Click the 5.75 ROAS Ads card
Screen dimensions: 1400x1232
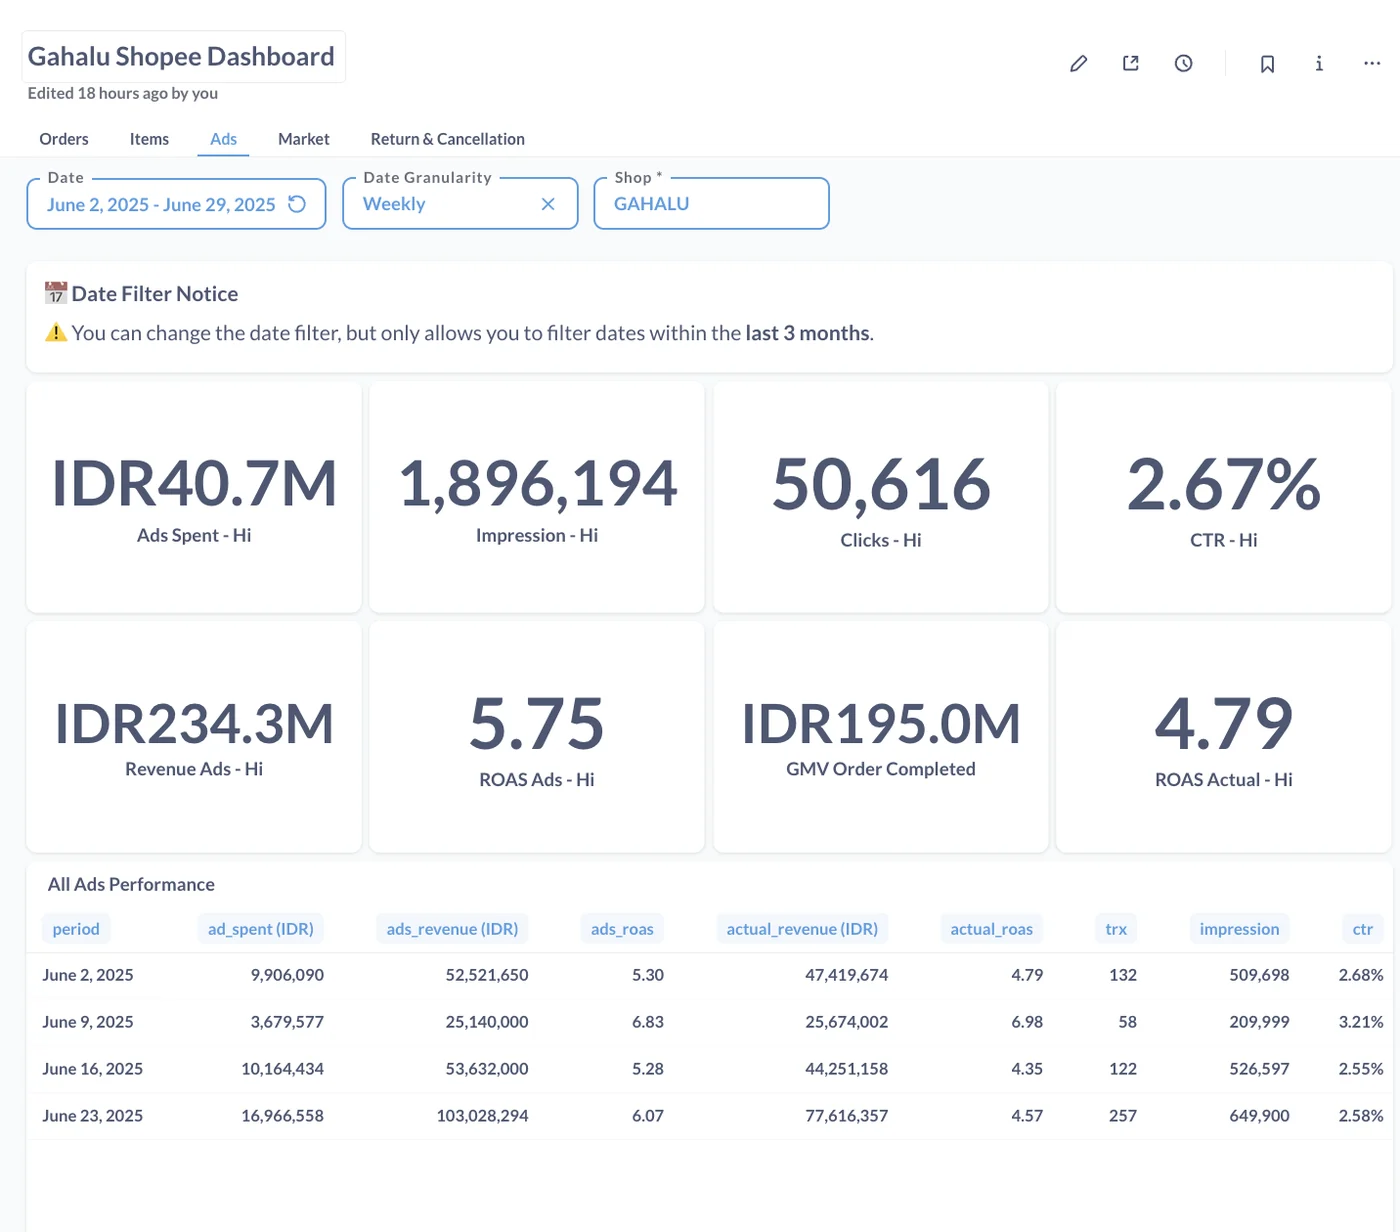(537, 737)
